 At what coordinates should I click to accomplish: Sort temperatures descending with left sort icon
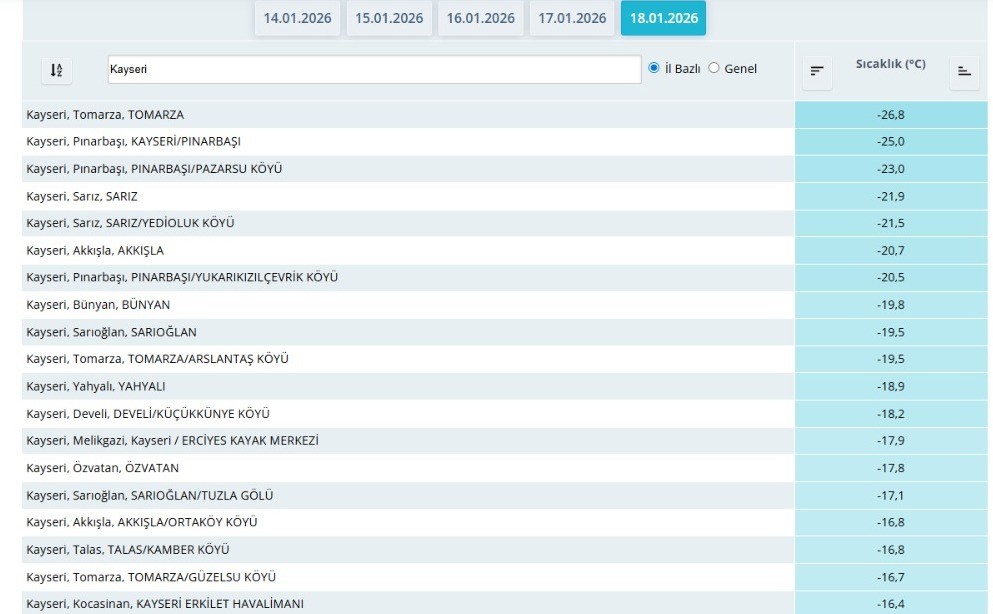817,71
